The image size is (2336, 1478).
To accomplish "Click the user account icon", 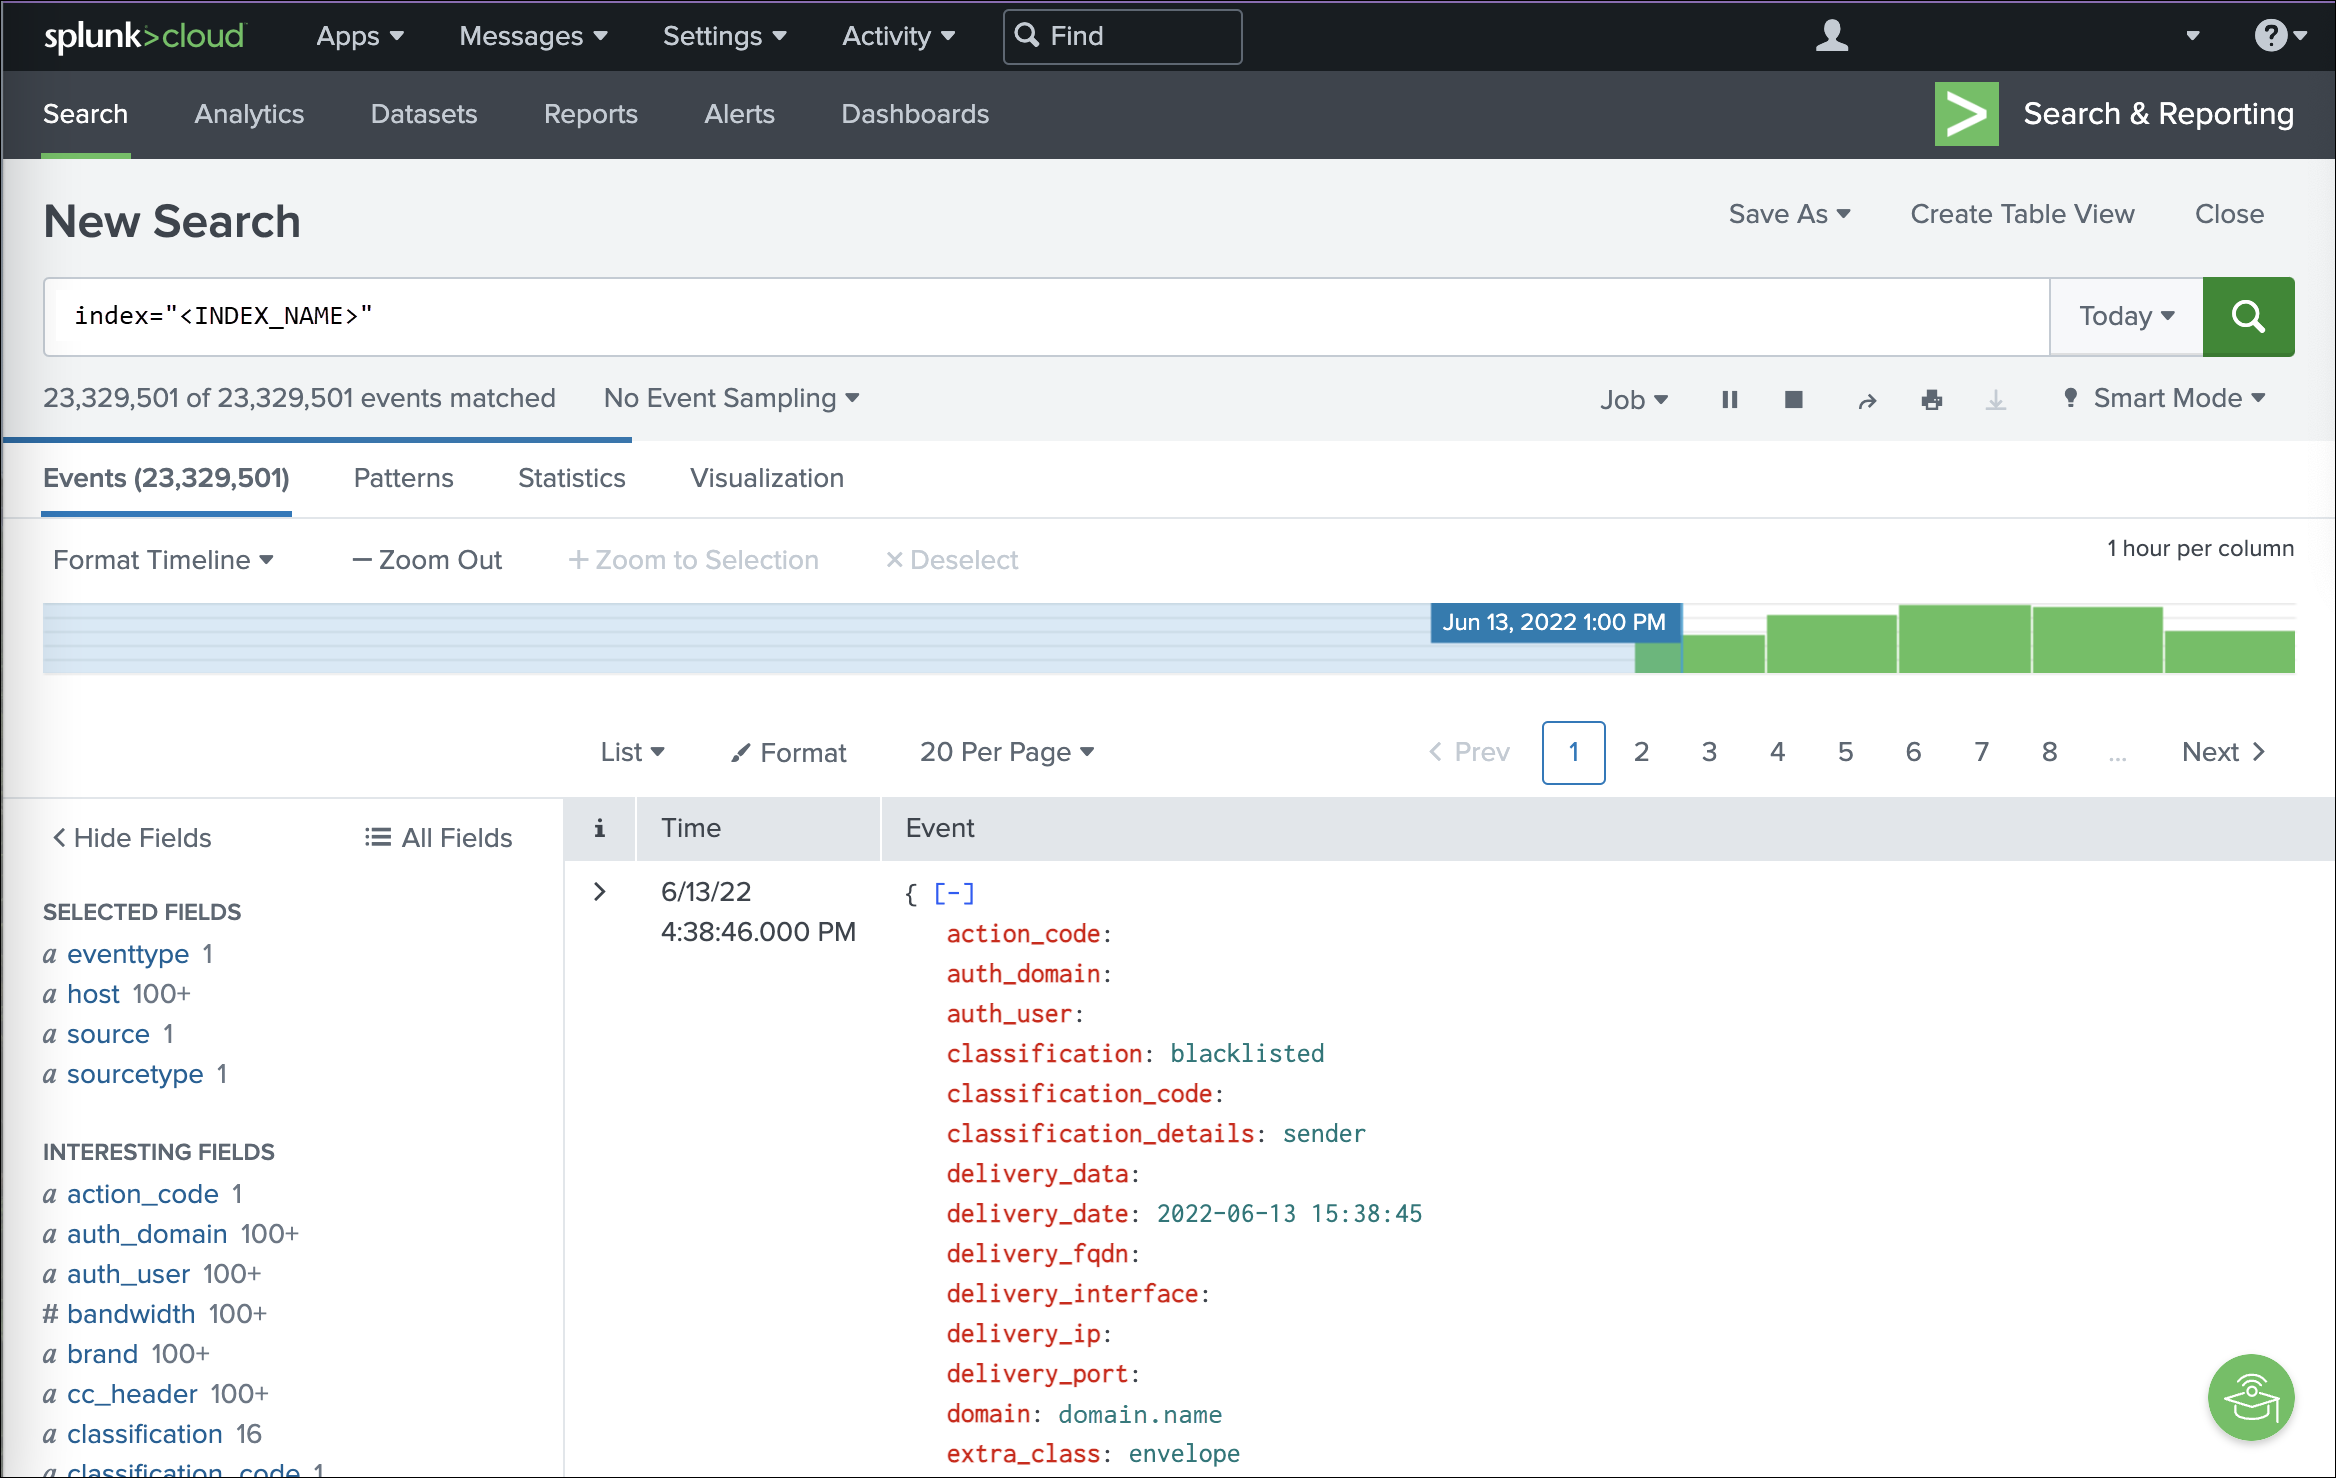I will [1831, 36].
